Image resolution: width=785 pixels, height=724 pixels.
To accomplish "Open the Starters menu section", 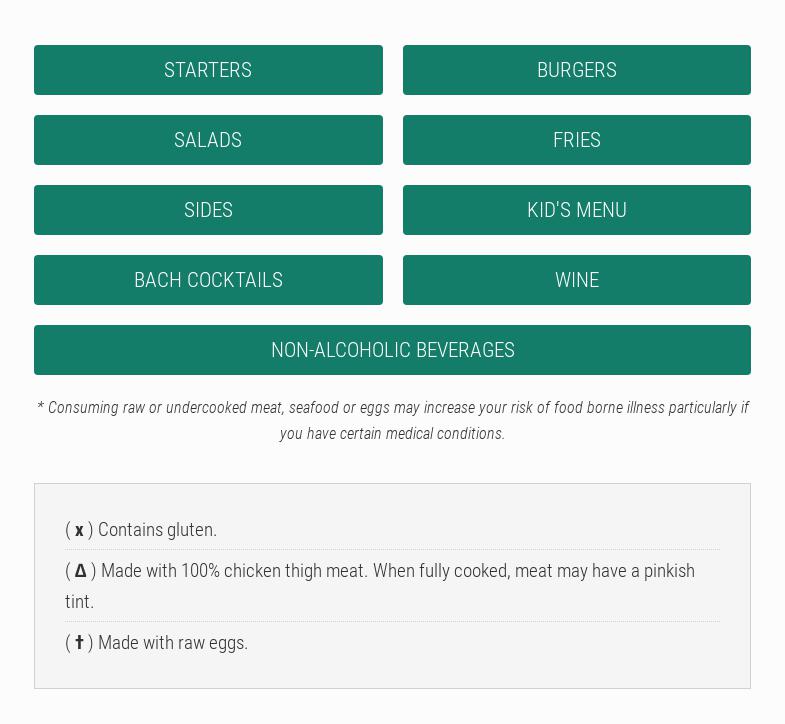I will [208, 70].
